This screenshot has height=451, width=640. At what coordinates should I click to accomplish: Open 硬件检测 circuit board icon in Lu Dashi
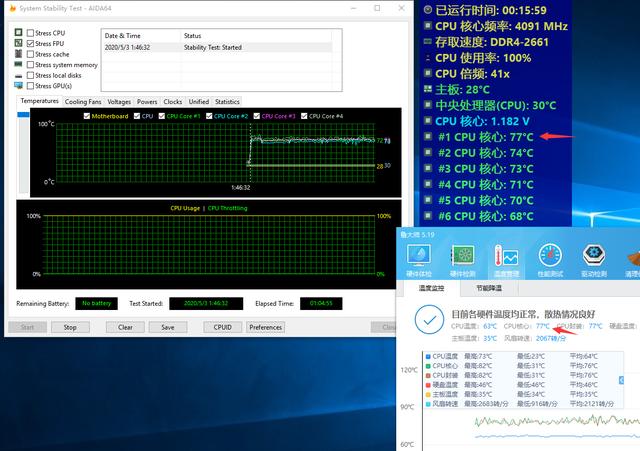coord(462,260)
